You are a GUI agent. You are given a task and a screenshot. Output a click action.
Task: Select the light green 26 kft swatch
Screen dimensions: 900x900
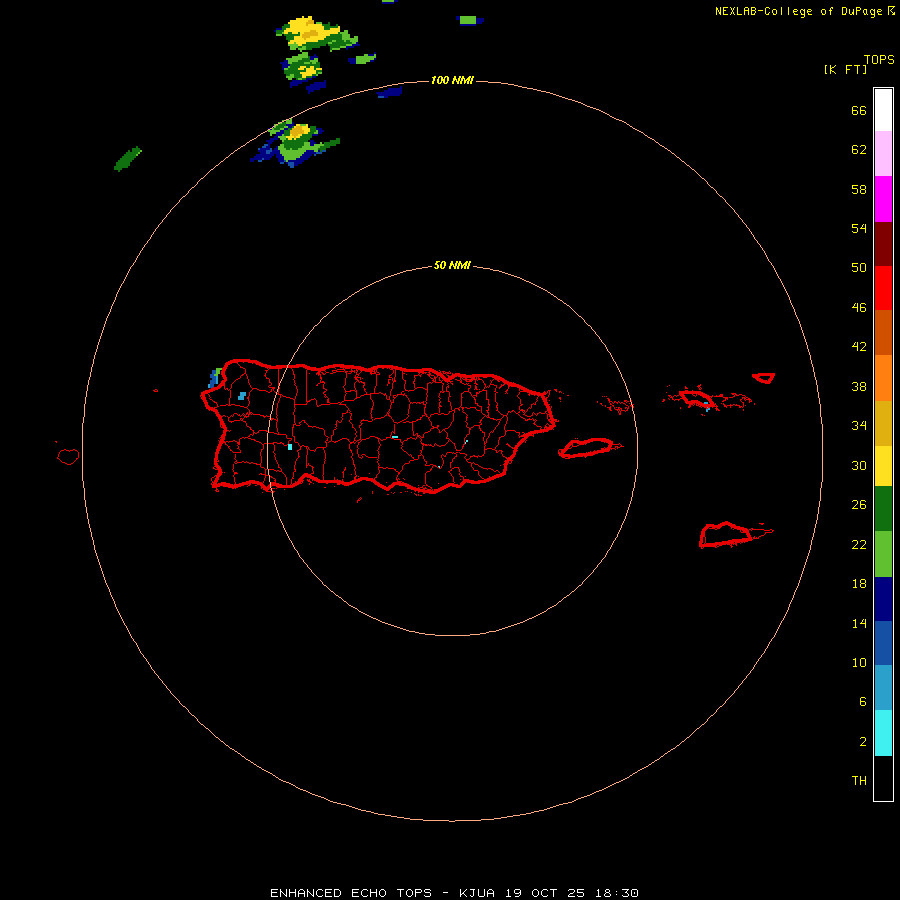click(x=883, y=554)
